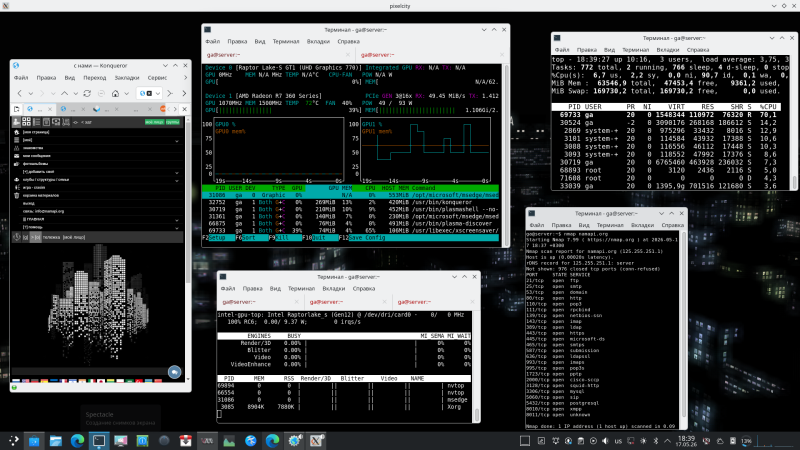
Task: Open the file manager from the taskbar
Action: [56, 440]
